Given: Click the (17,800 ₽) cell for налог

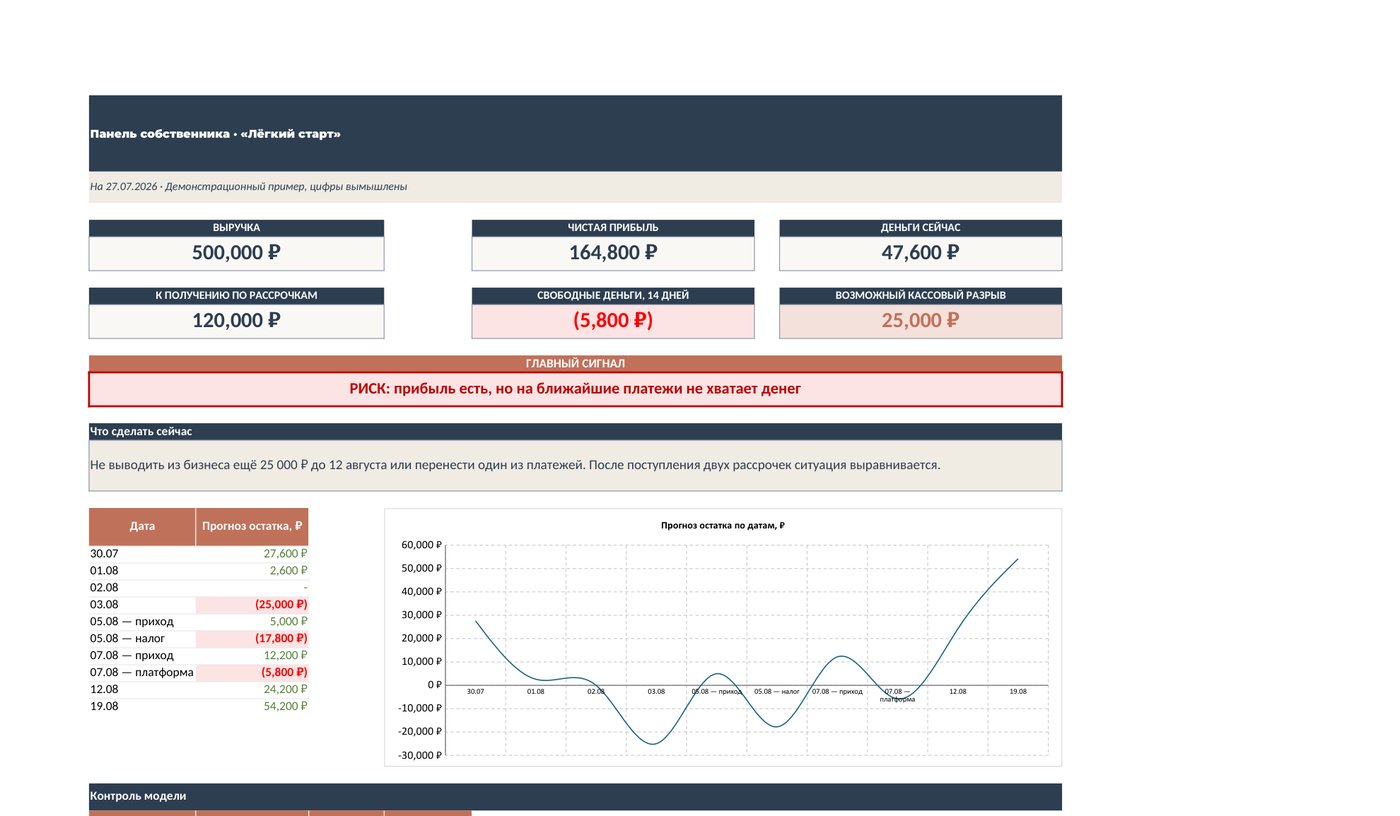Looking at the screenshot, I should click(252, 639).
